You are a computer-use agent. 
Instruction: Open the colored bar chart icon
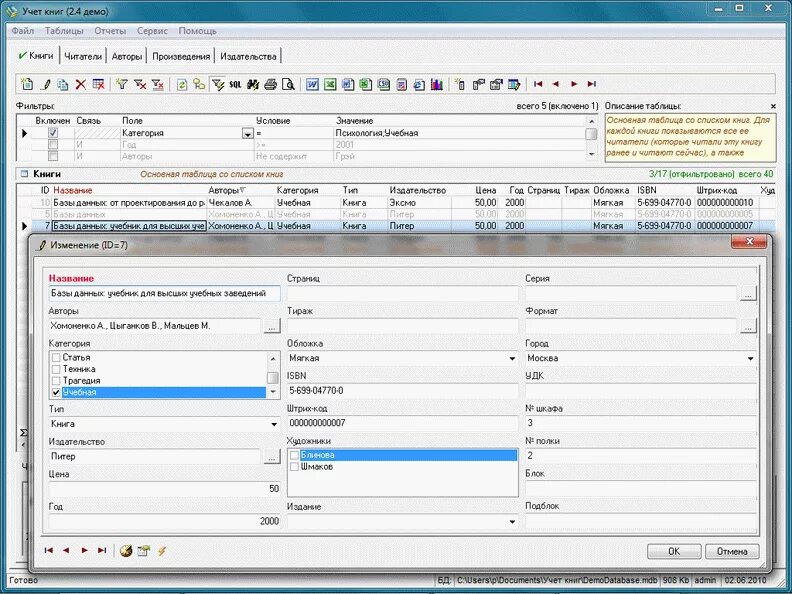[x=436, y=84]
